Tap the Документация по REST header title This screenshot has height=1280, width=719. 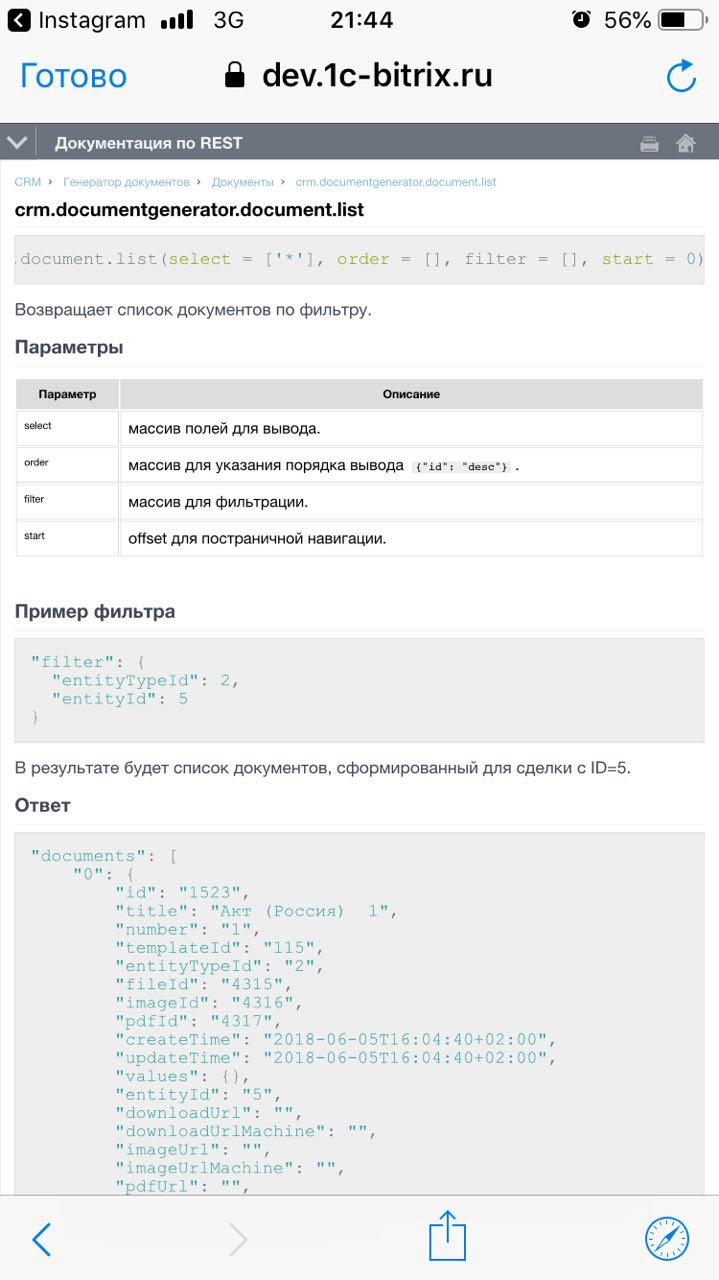149,143
